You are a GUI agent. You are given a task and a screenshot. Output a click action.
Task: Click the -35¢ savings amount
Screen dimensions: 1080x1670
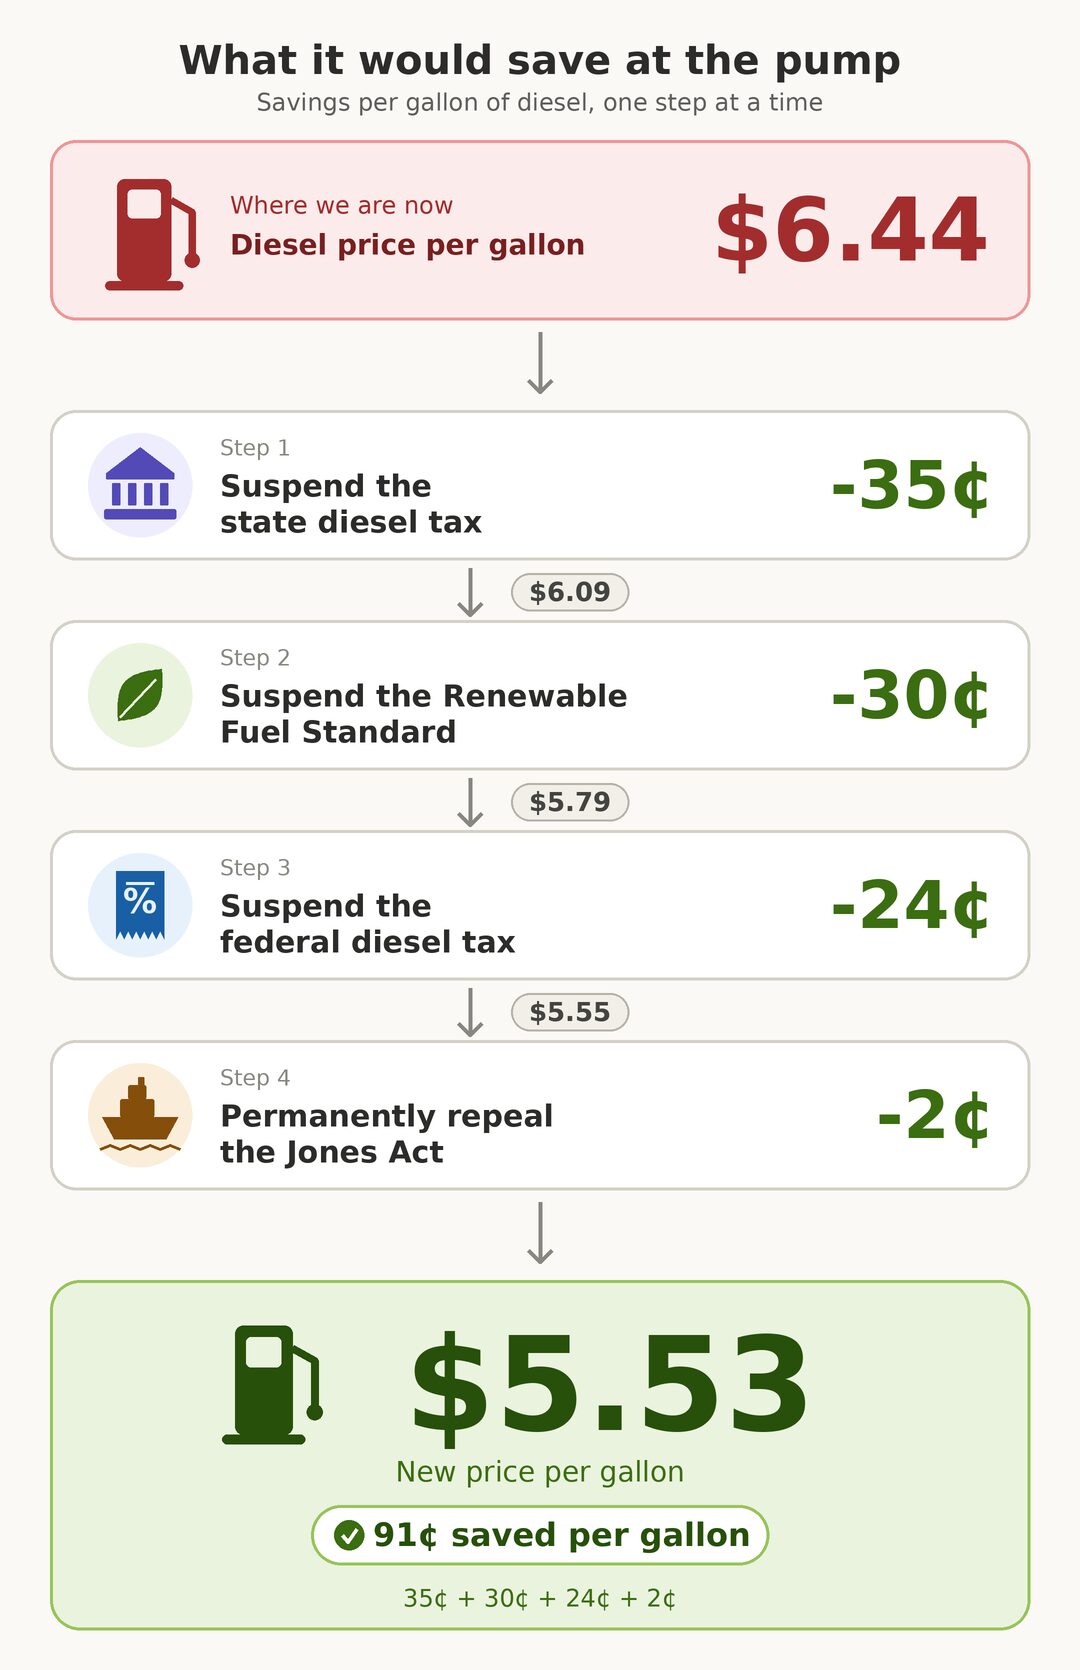point(910,485)
